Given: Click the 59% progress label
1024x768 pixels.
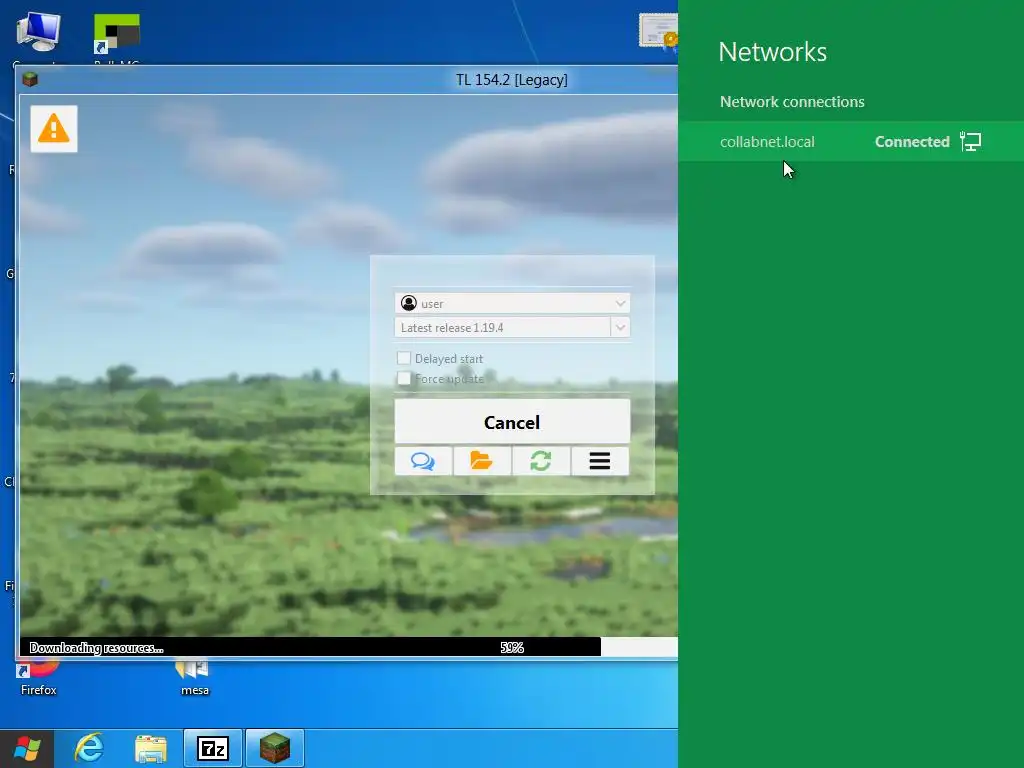Looking at the screenshot, I should (x=512, y=647).
